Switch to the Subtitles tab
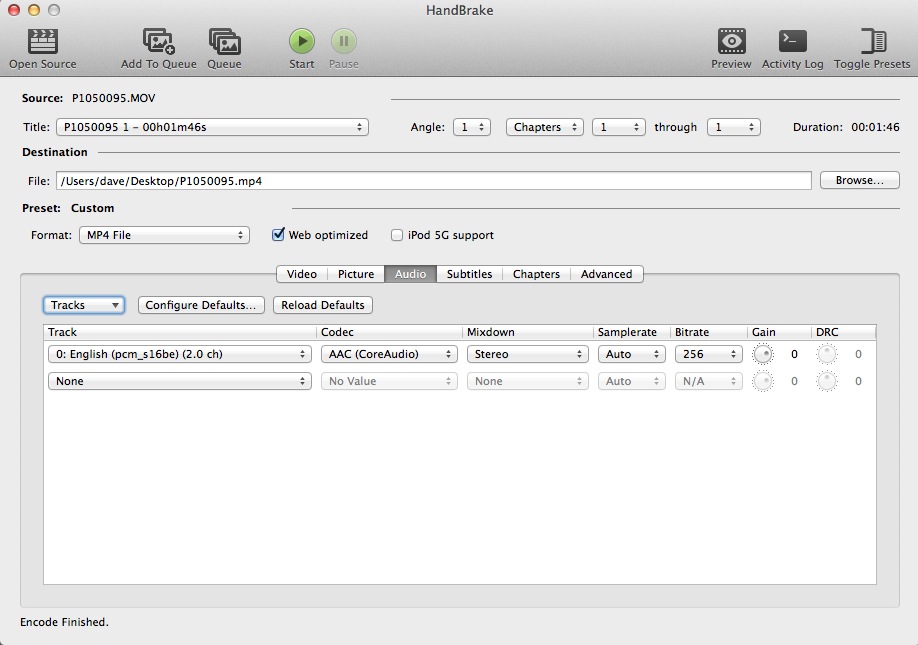 [x=469, y=274]
